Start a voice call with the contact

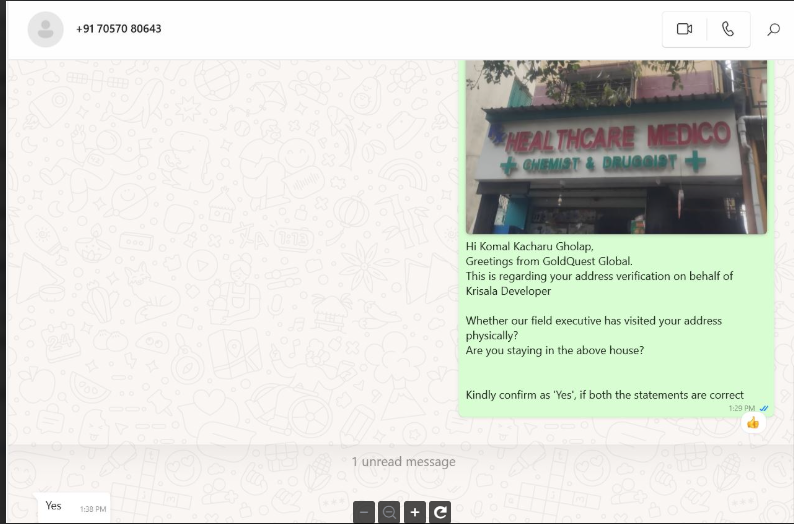[x=728, y=29]
